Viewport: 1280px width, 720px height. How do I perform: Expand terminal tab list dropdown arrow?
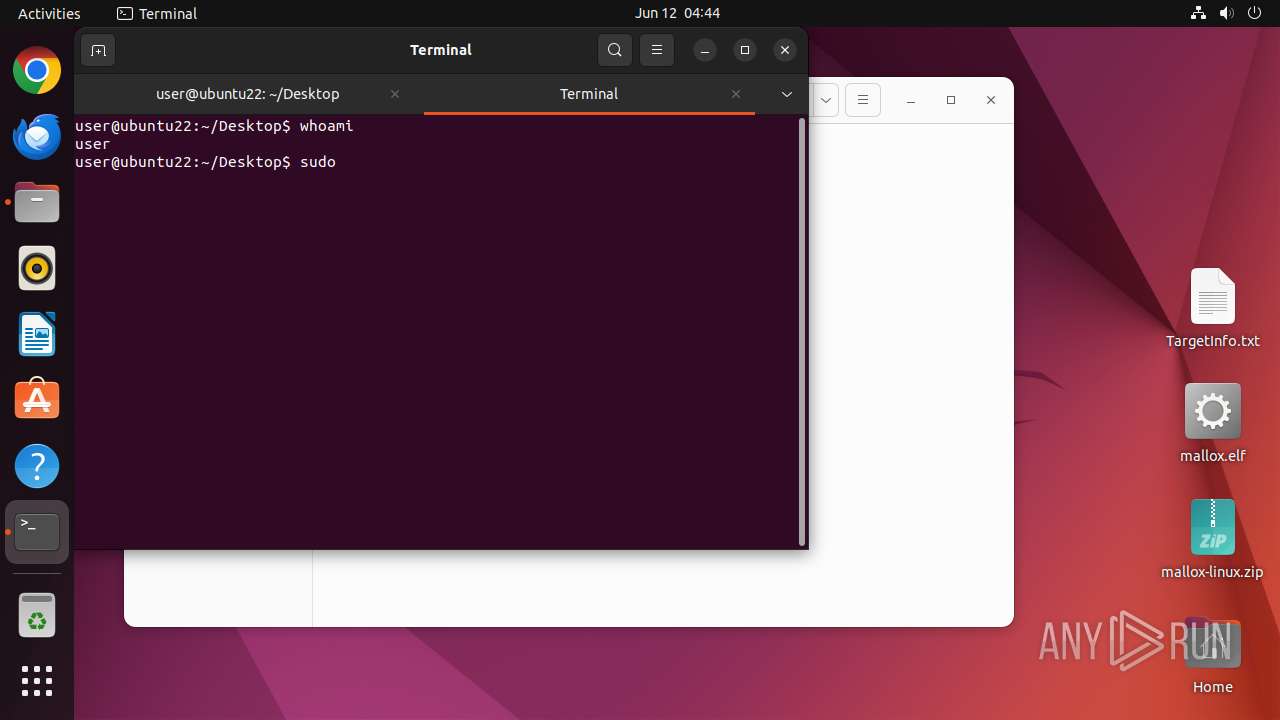pos(787,94)
